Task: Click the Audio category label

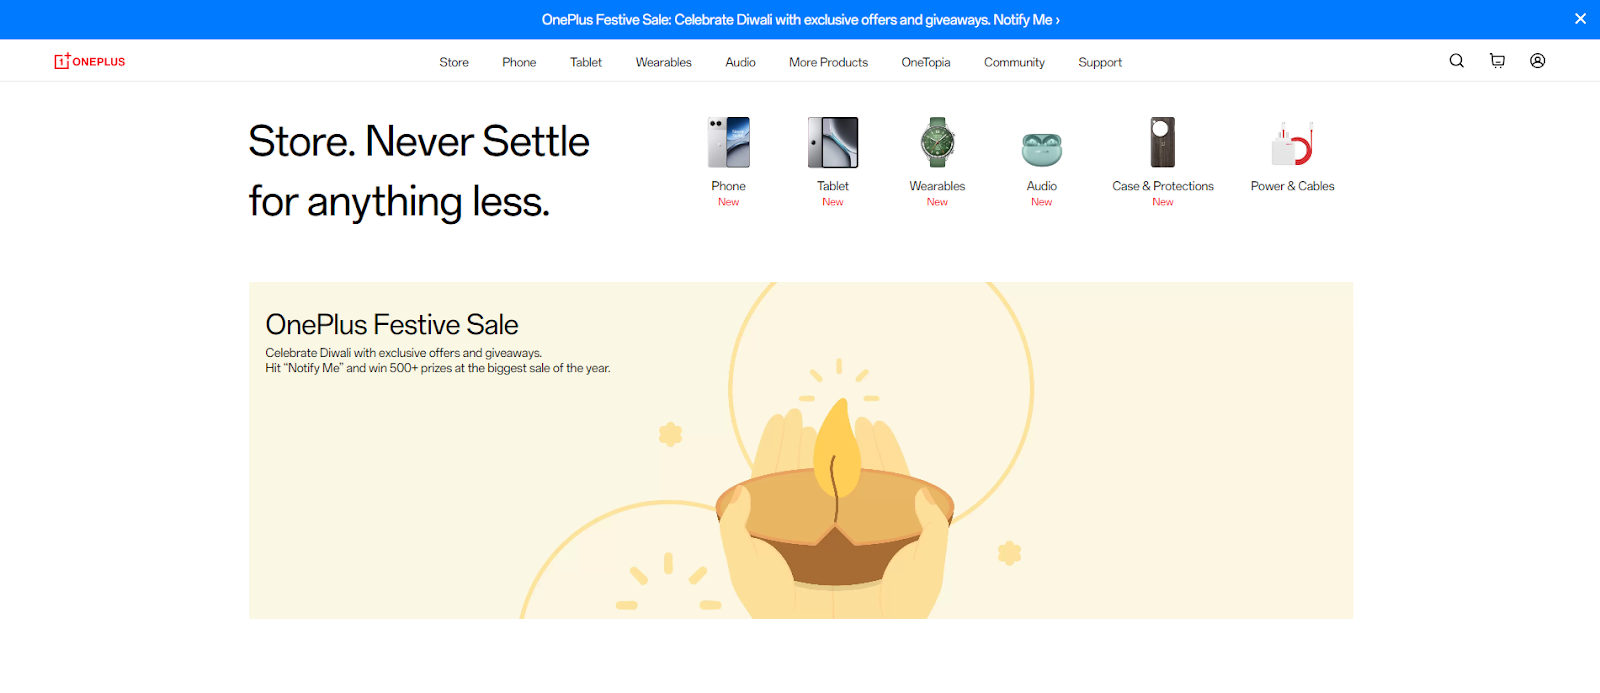Action: [1042, 186]
